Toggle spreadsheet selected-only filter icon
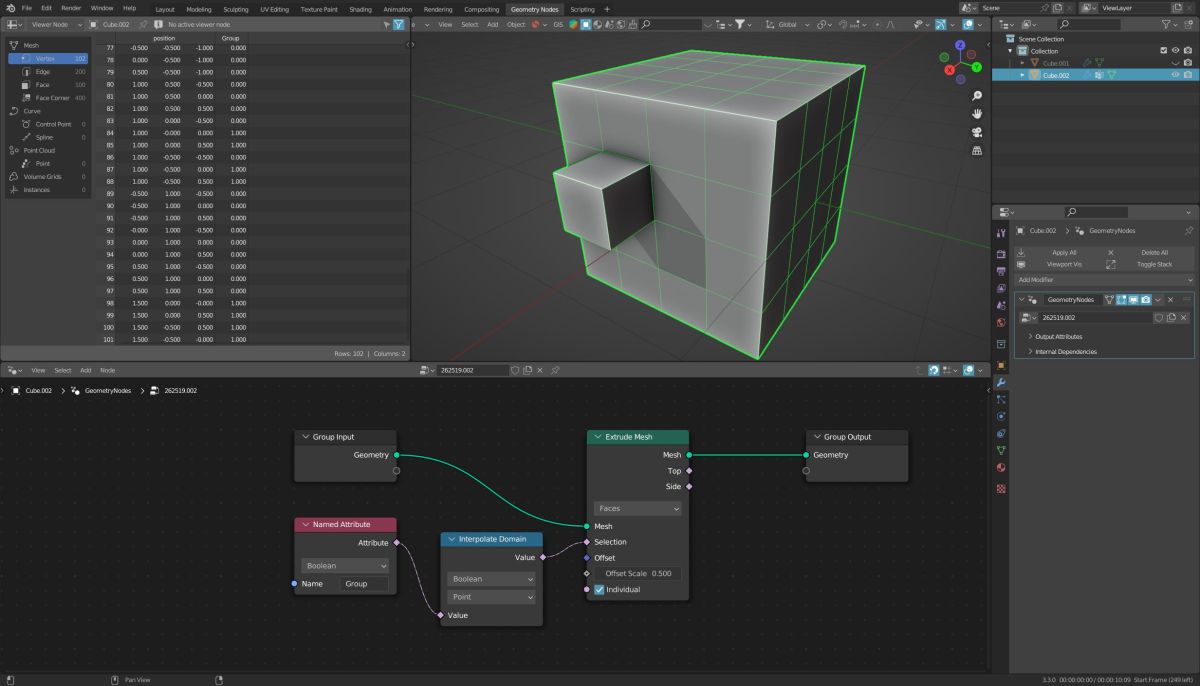 point(387,24)
